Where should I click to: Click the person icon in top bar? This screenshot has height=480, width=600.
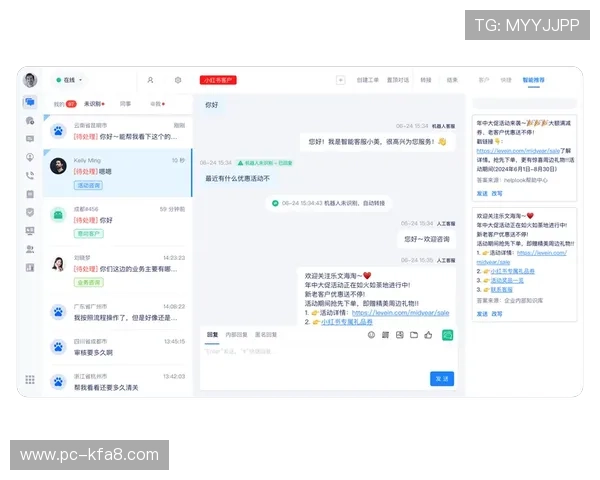(150, 80)
